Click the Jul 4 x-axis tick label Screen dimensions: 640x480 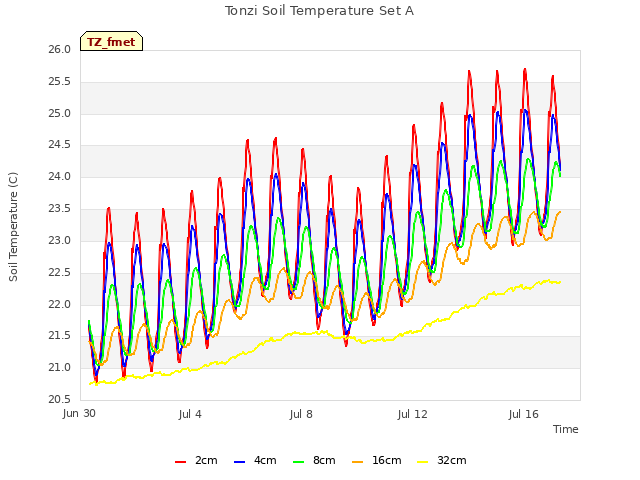coord(190,414)
